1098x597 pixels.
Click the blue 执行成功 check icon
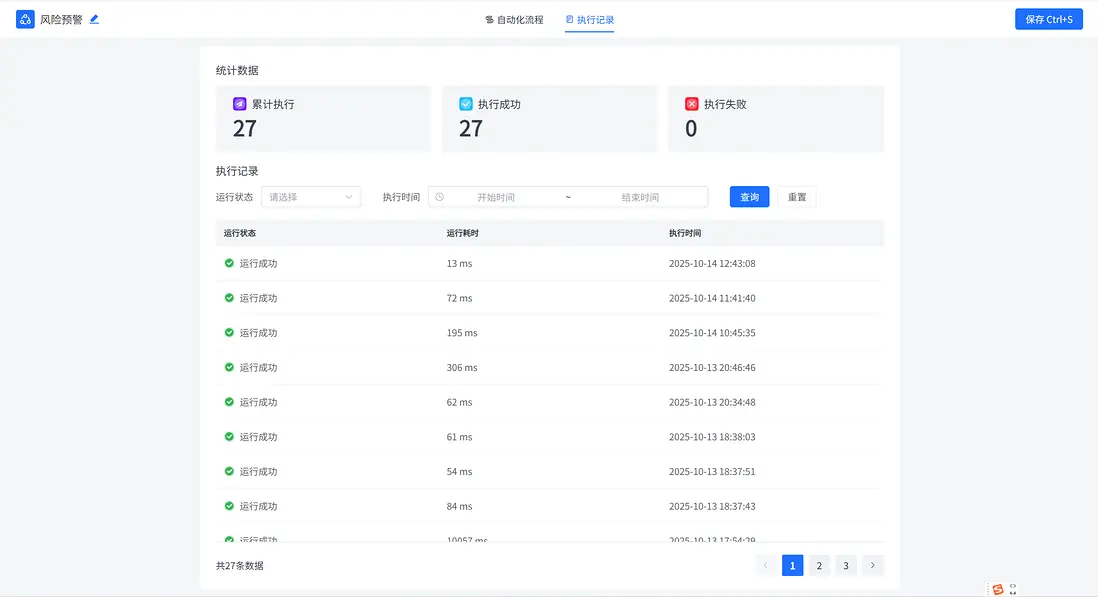pos(466,104)
